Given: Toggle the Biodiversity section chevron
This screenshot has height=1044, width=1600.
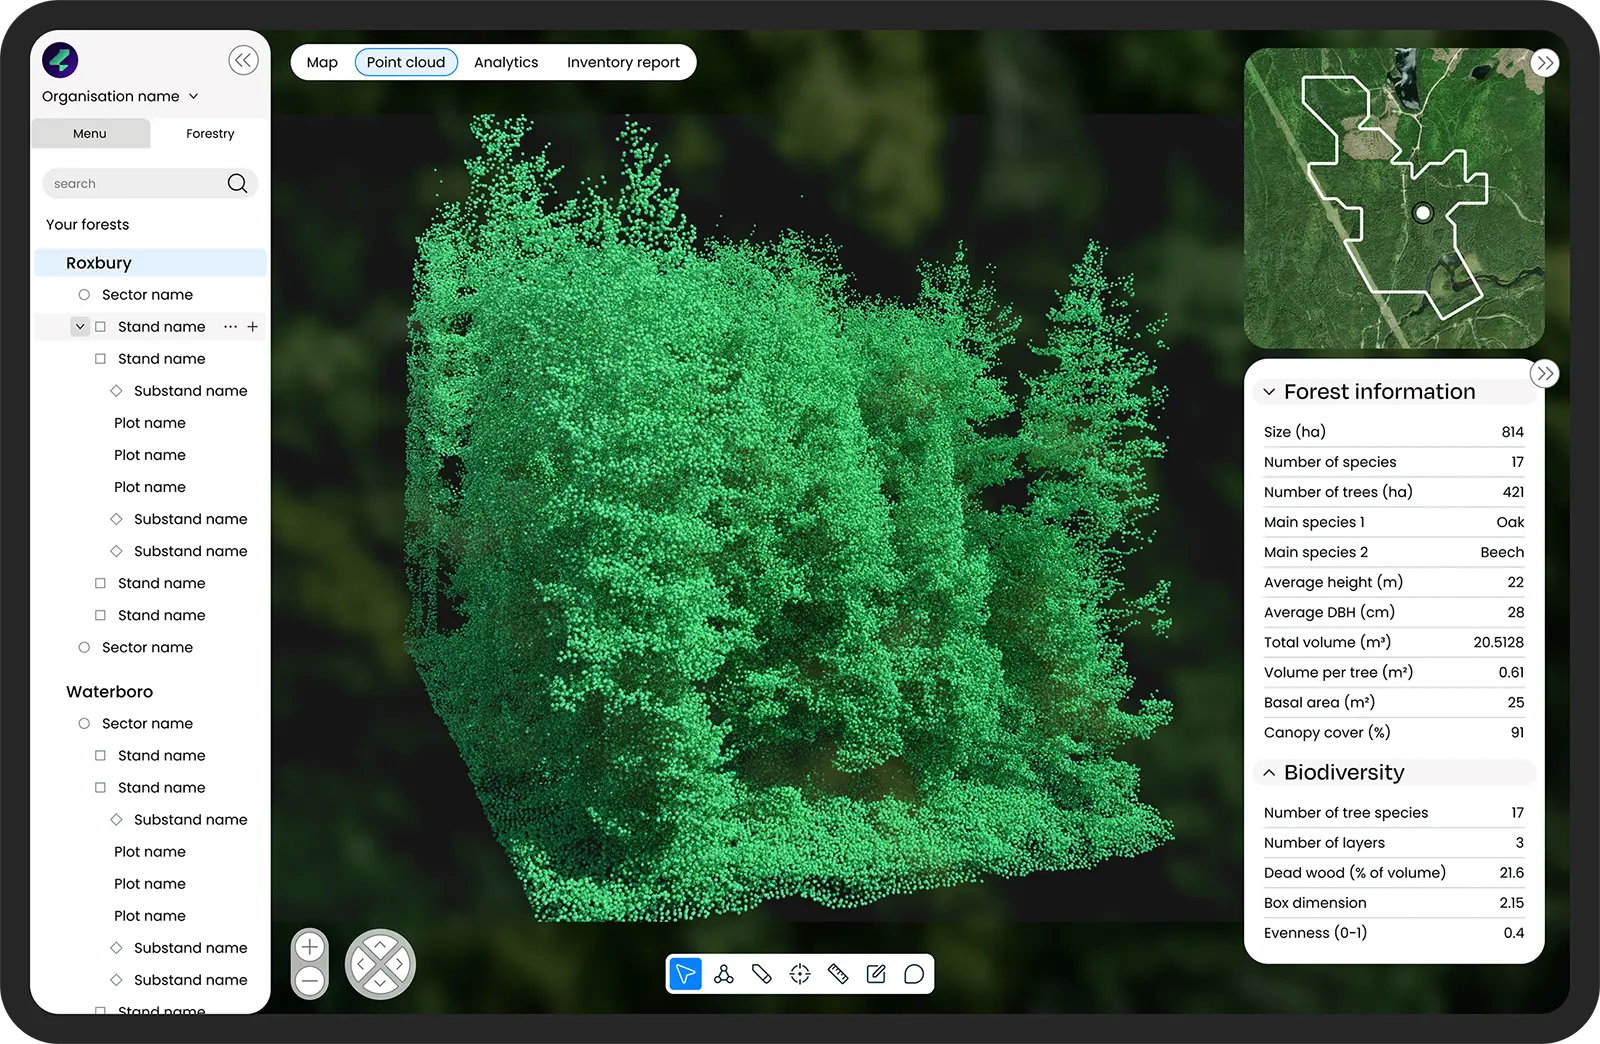Looking at the screenshot, I should (1269, 773).
